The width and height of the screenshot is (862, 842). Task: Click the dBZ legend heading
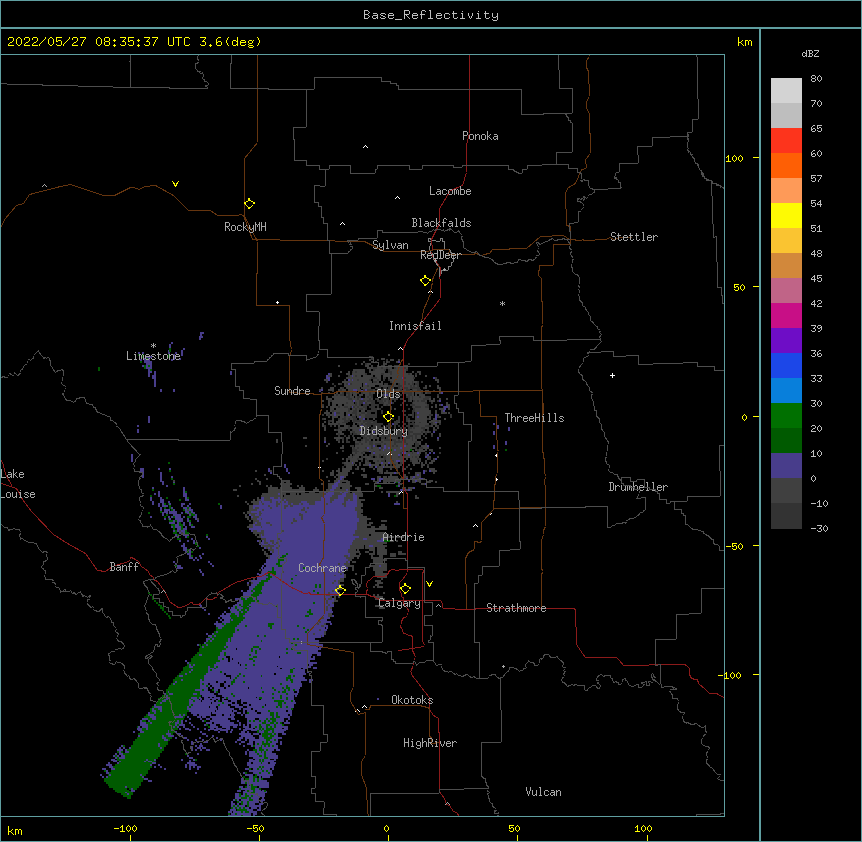810,53
